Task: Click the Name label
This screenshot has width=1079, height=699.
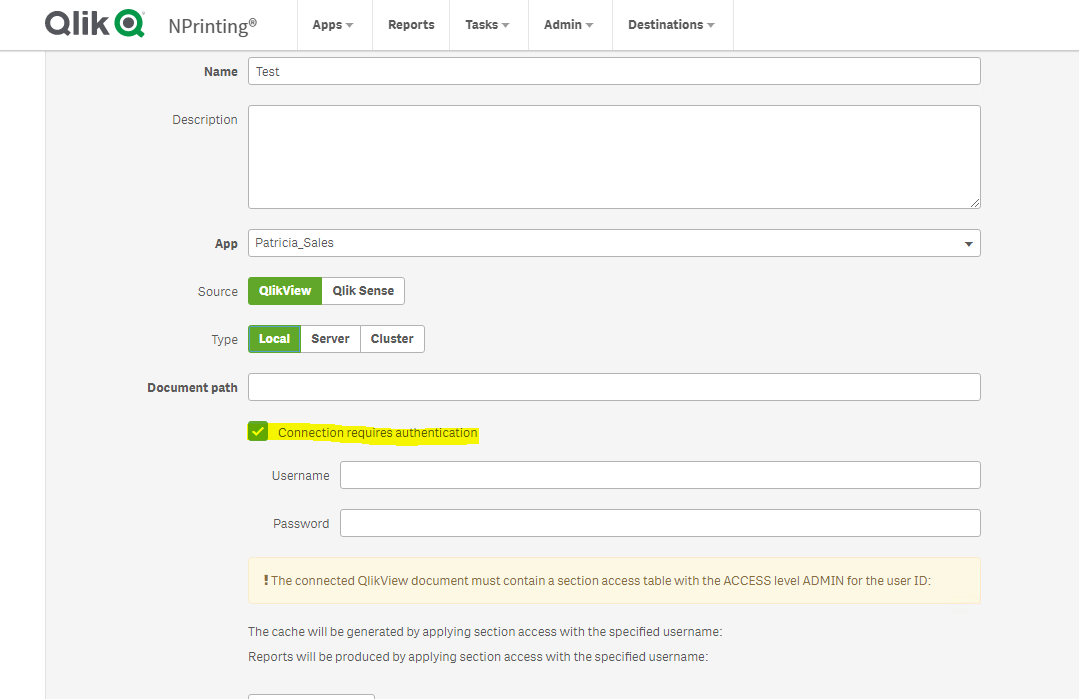Action: [x=221, y=72]
